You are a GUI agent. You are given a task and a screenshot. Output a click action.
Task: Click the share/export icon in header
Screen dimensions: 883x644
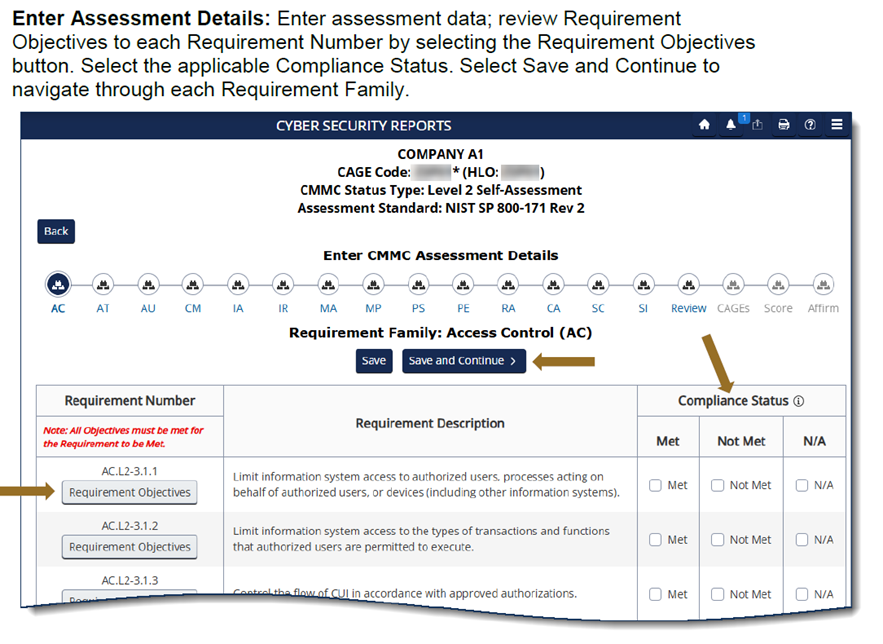tap(757, 124)
